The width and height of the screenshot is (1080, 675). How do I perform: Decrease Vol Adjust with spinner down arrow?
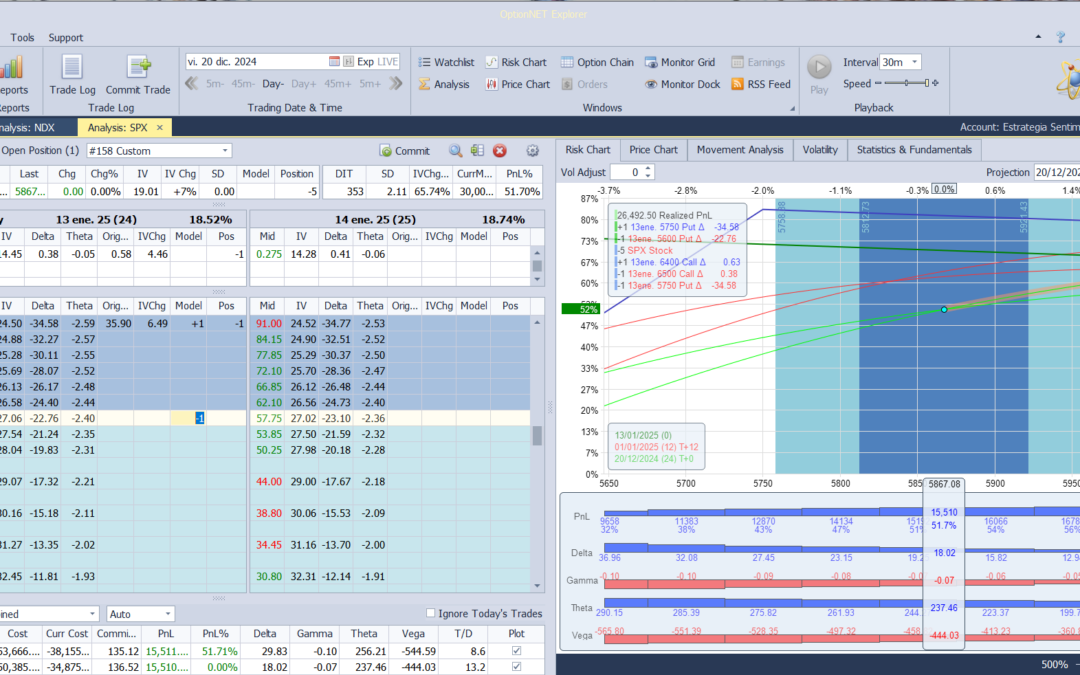coord(648,176)
